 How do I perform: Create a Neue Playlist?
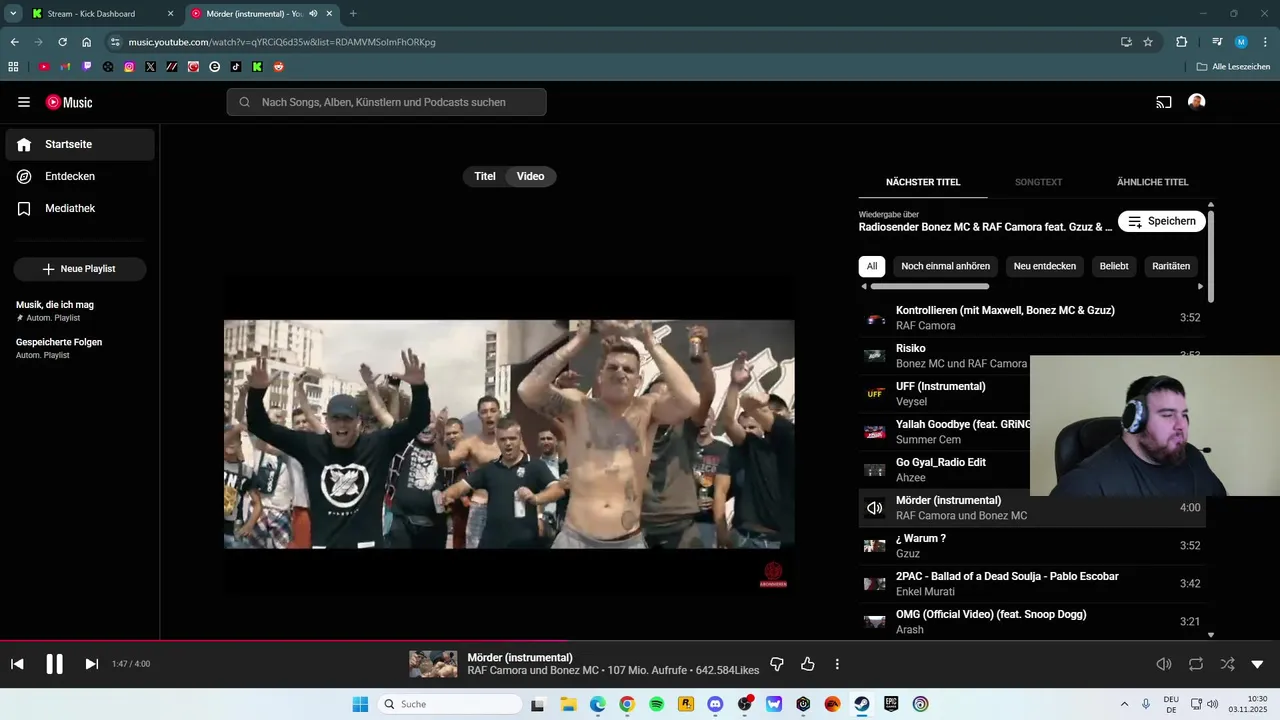coord(80,269)
